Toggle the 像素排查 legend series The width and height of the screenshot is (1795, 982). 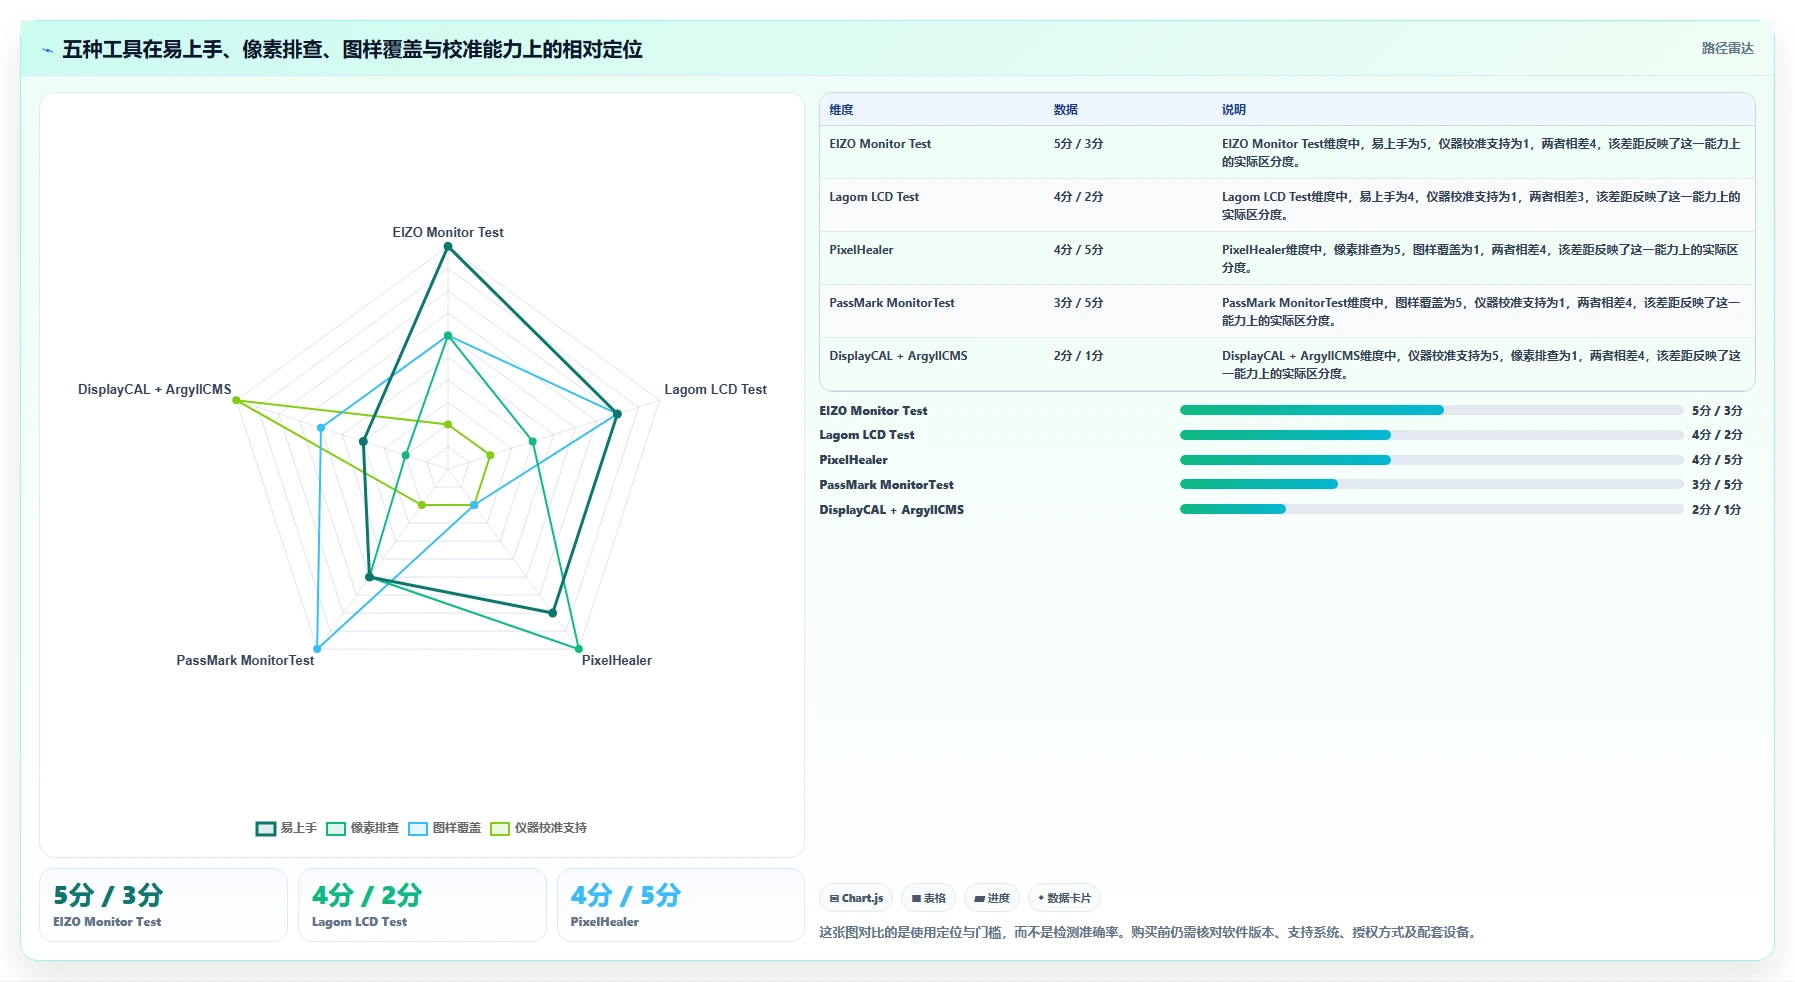click(362, 828)
